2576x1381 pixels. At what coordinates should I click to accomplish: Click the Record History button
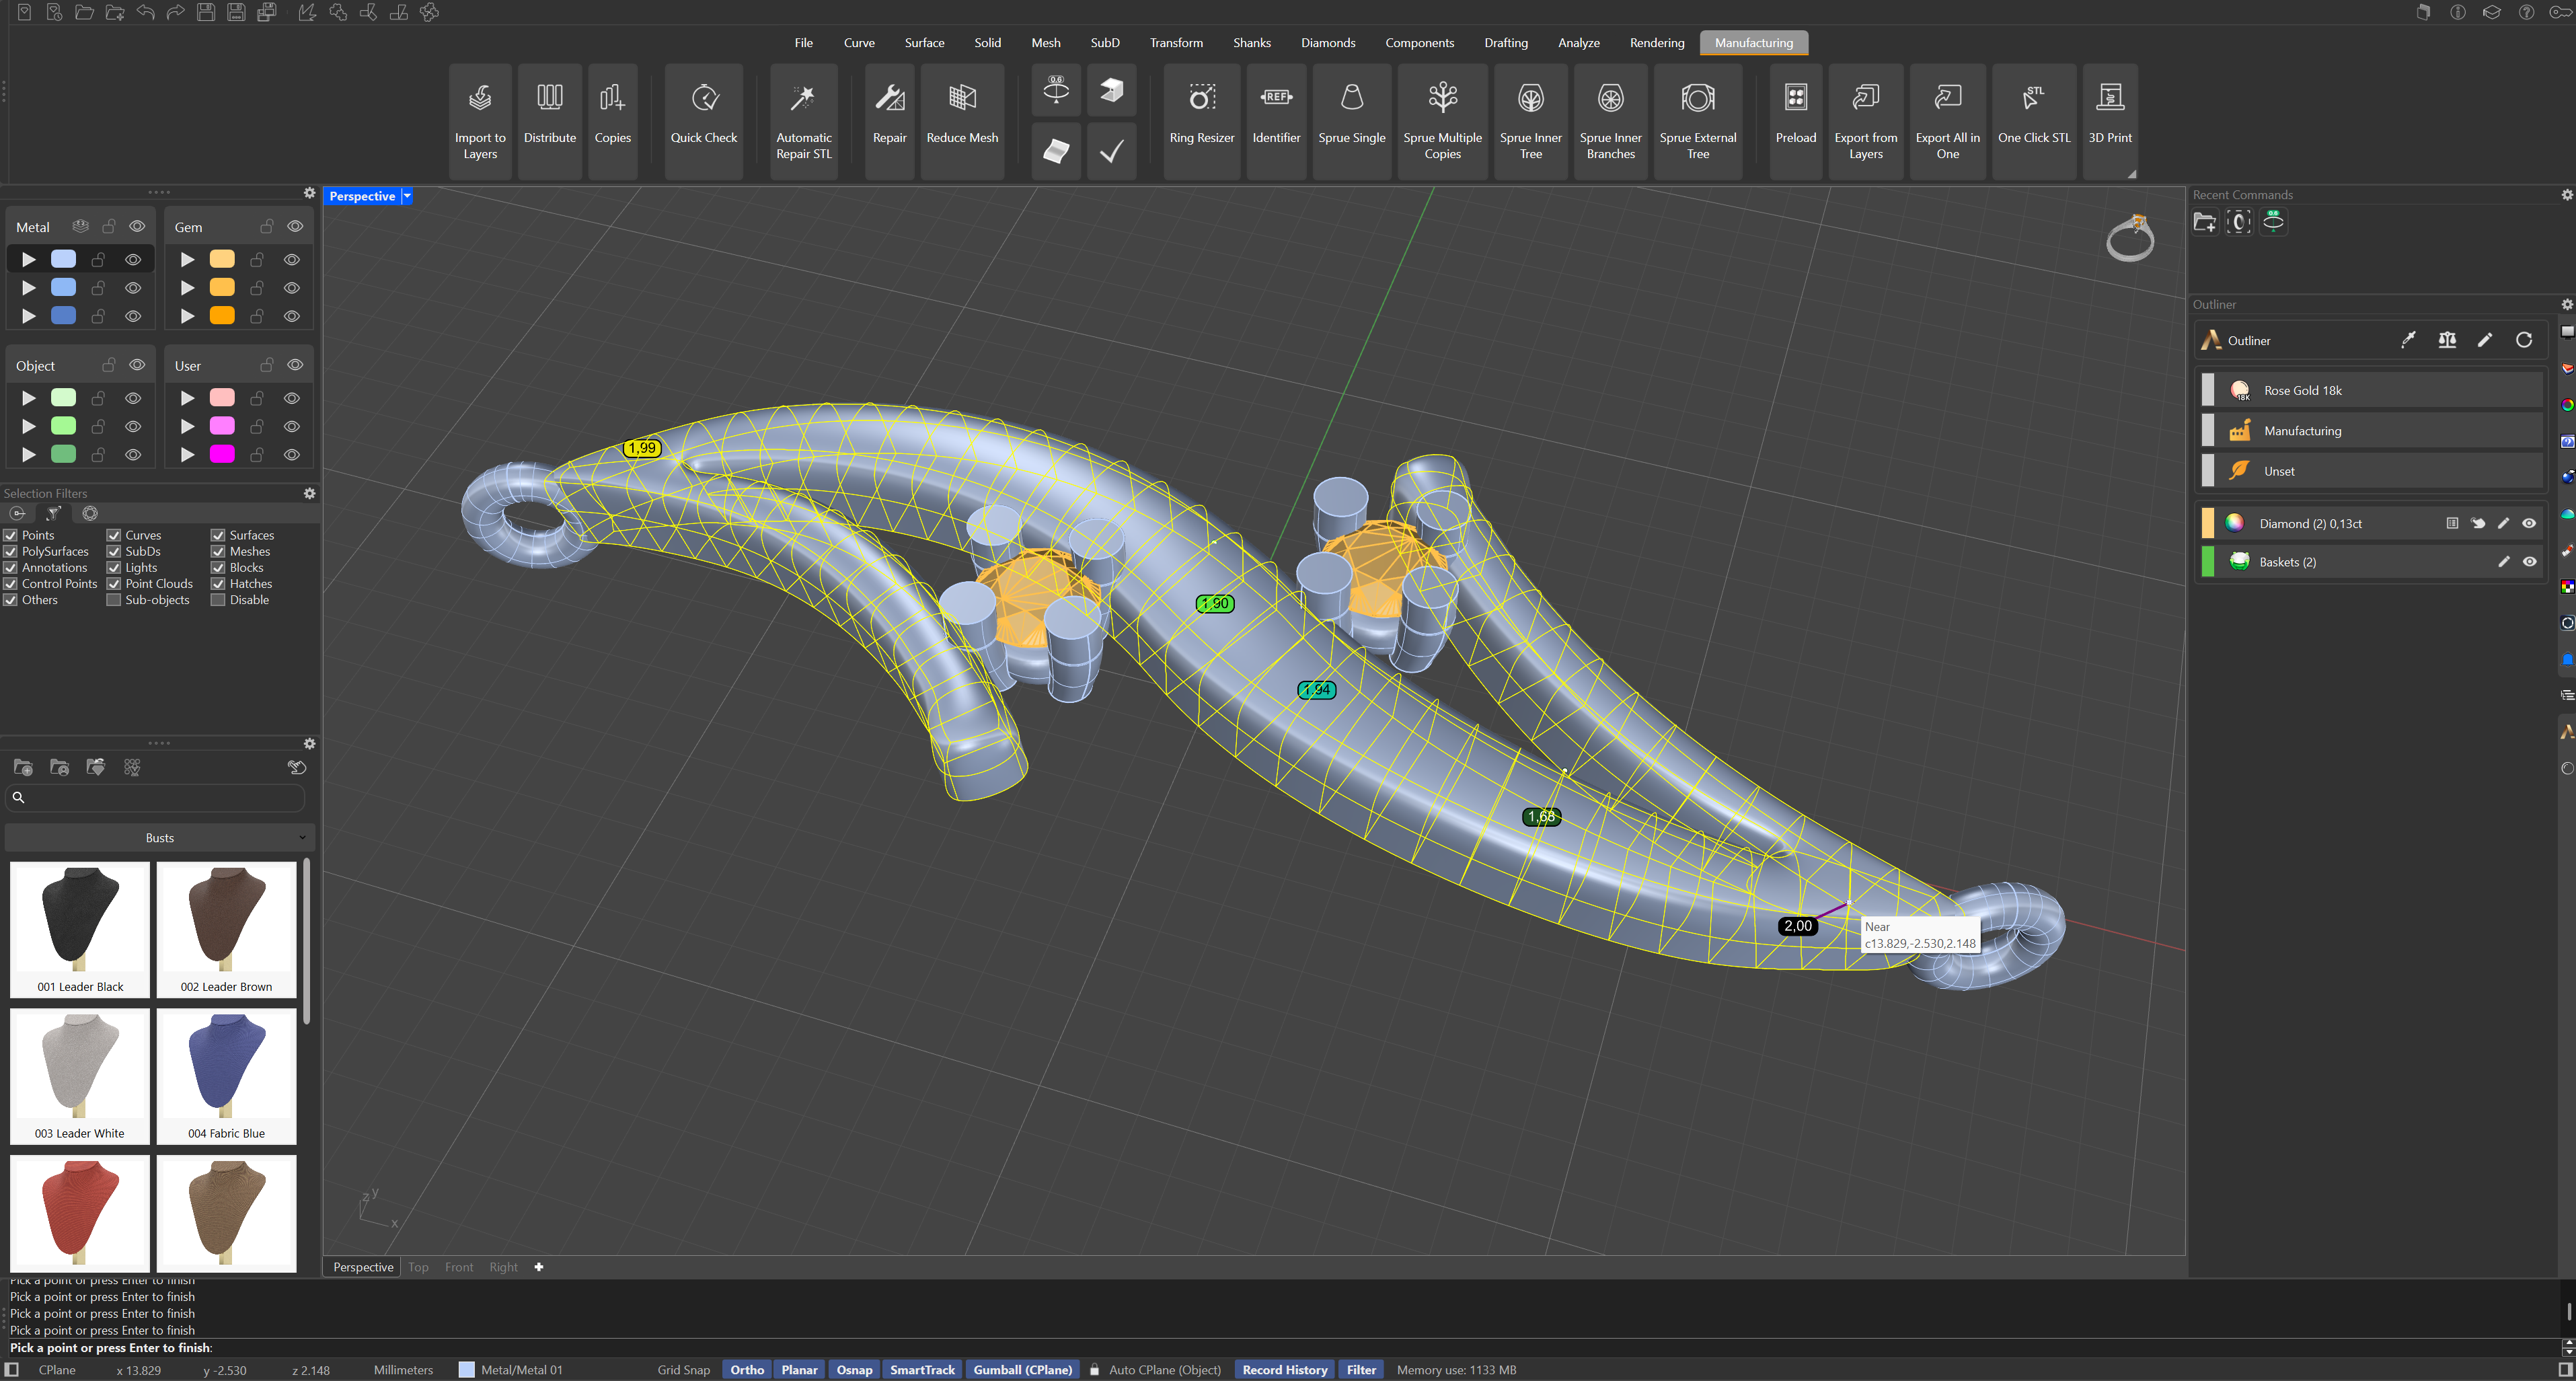1285,1370
